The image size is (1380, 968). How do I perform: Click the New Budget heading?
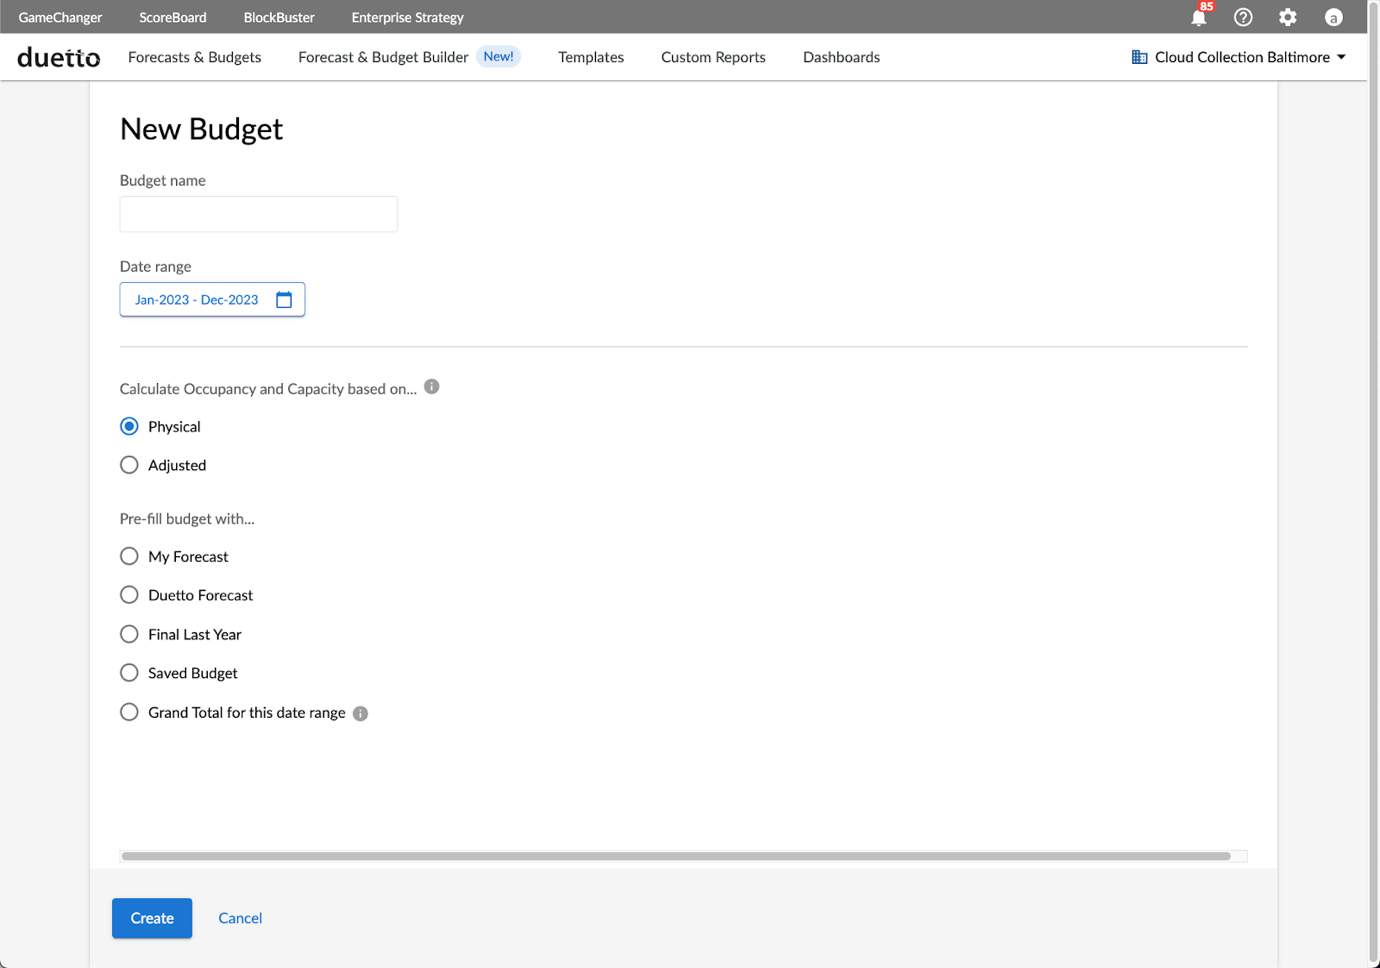(201, 129)
